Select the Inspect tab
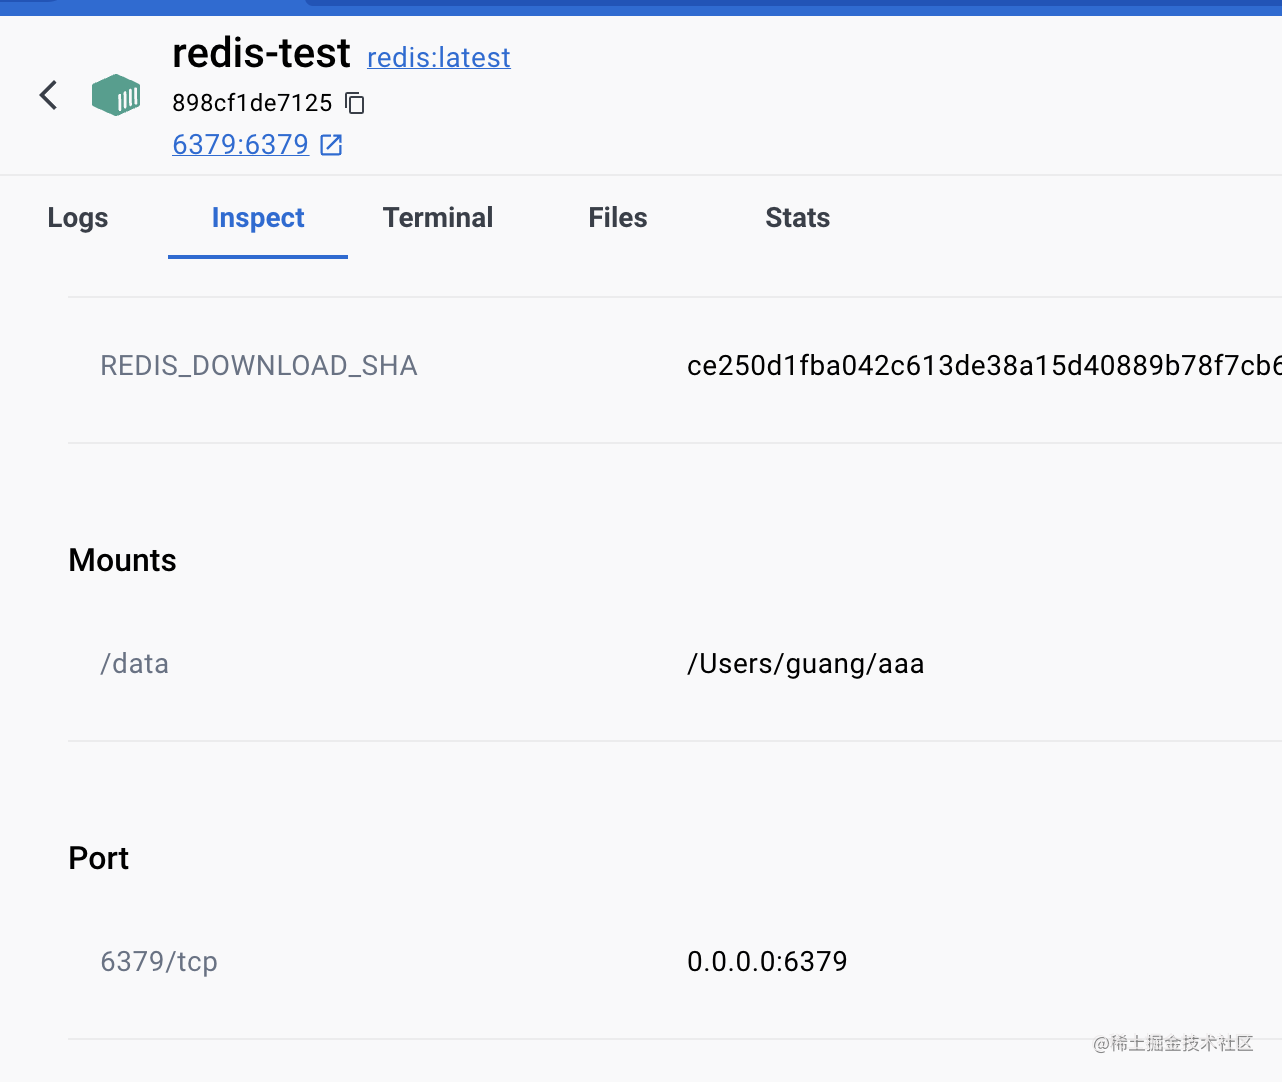 [258, 218]
